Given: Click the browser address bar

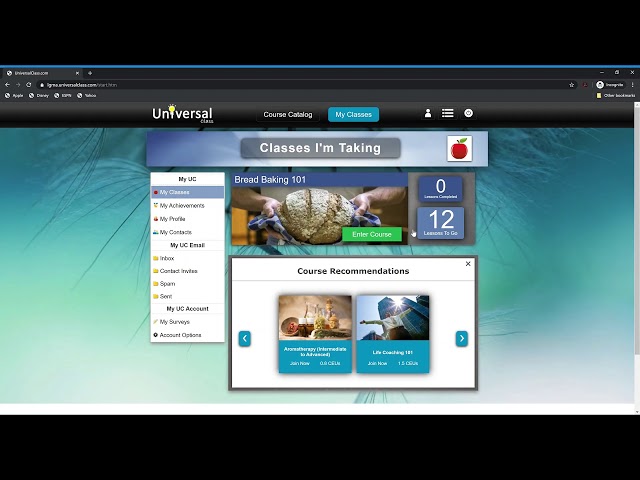Looking at the screenshot, I should pyautogui.click(x=305, y=85).
